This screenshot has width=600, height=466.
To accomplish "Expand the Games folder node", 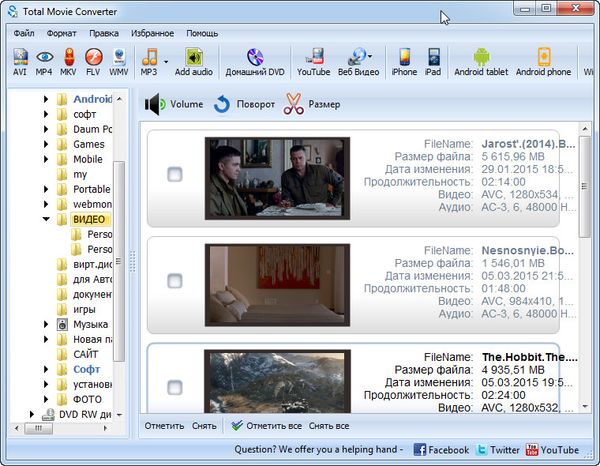I will coord(46,144).
